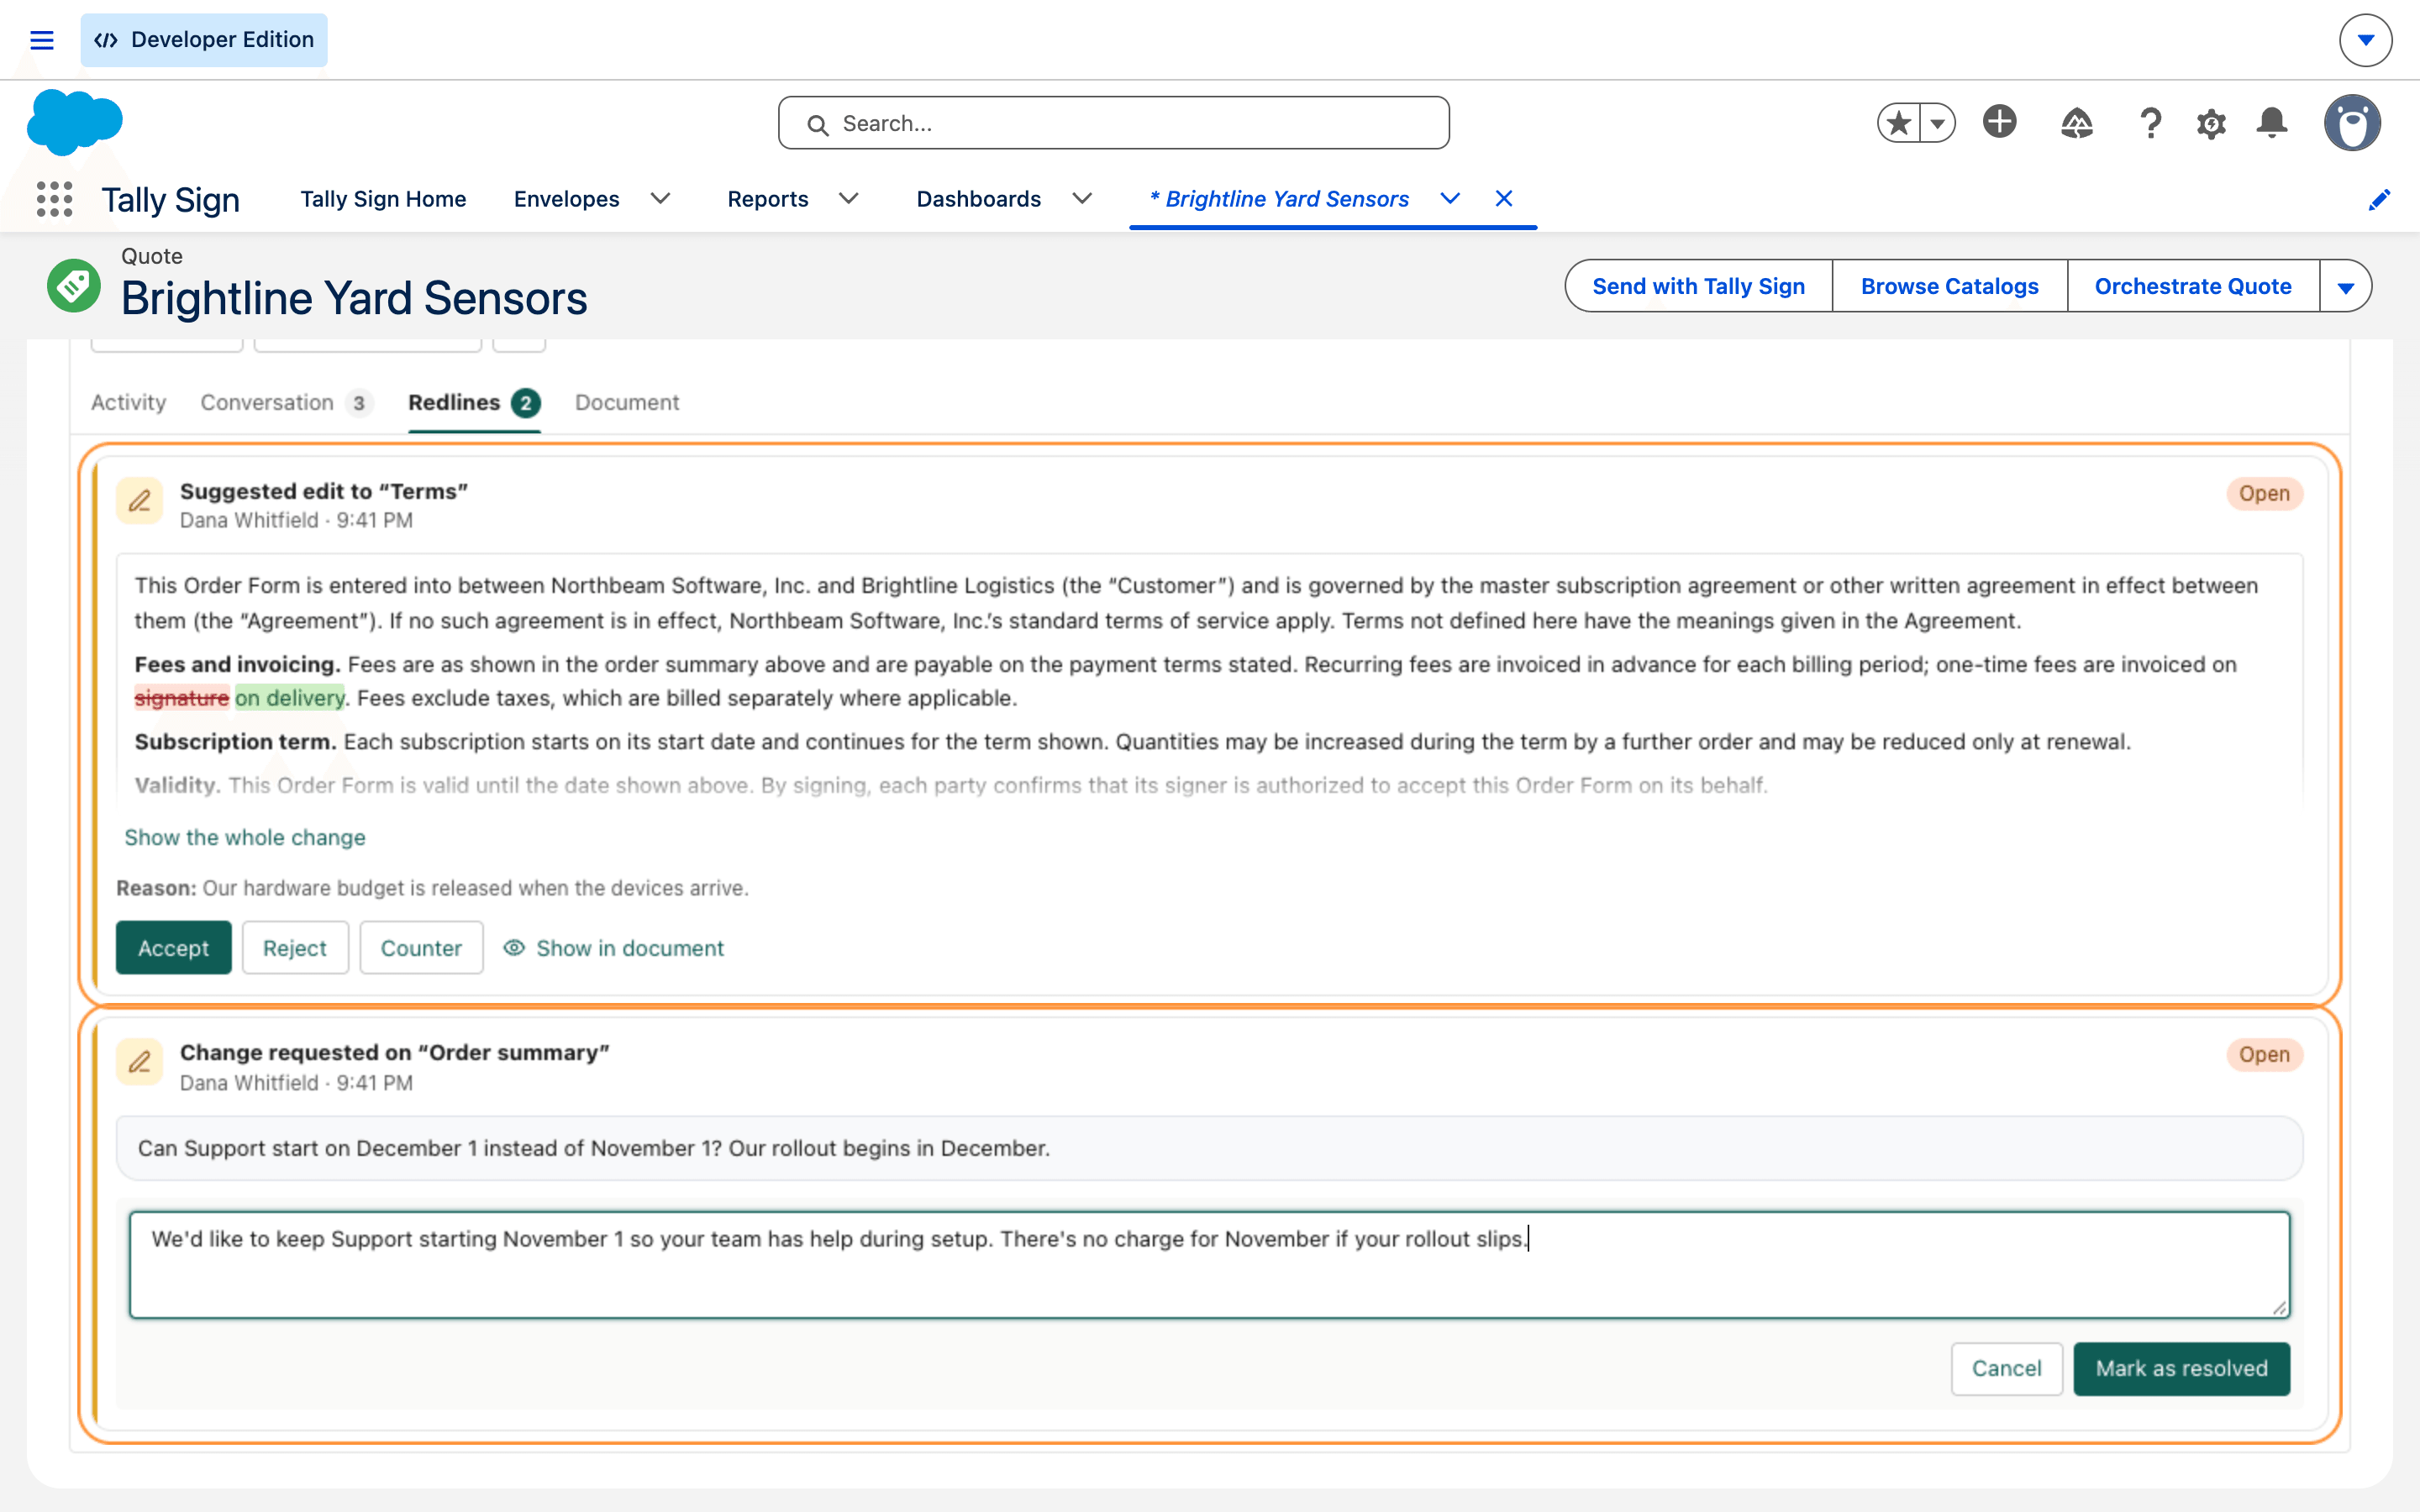Open the Trailhead guidance icon
Viewport: 2420px width, 1512px height.
[2077, 123]
